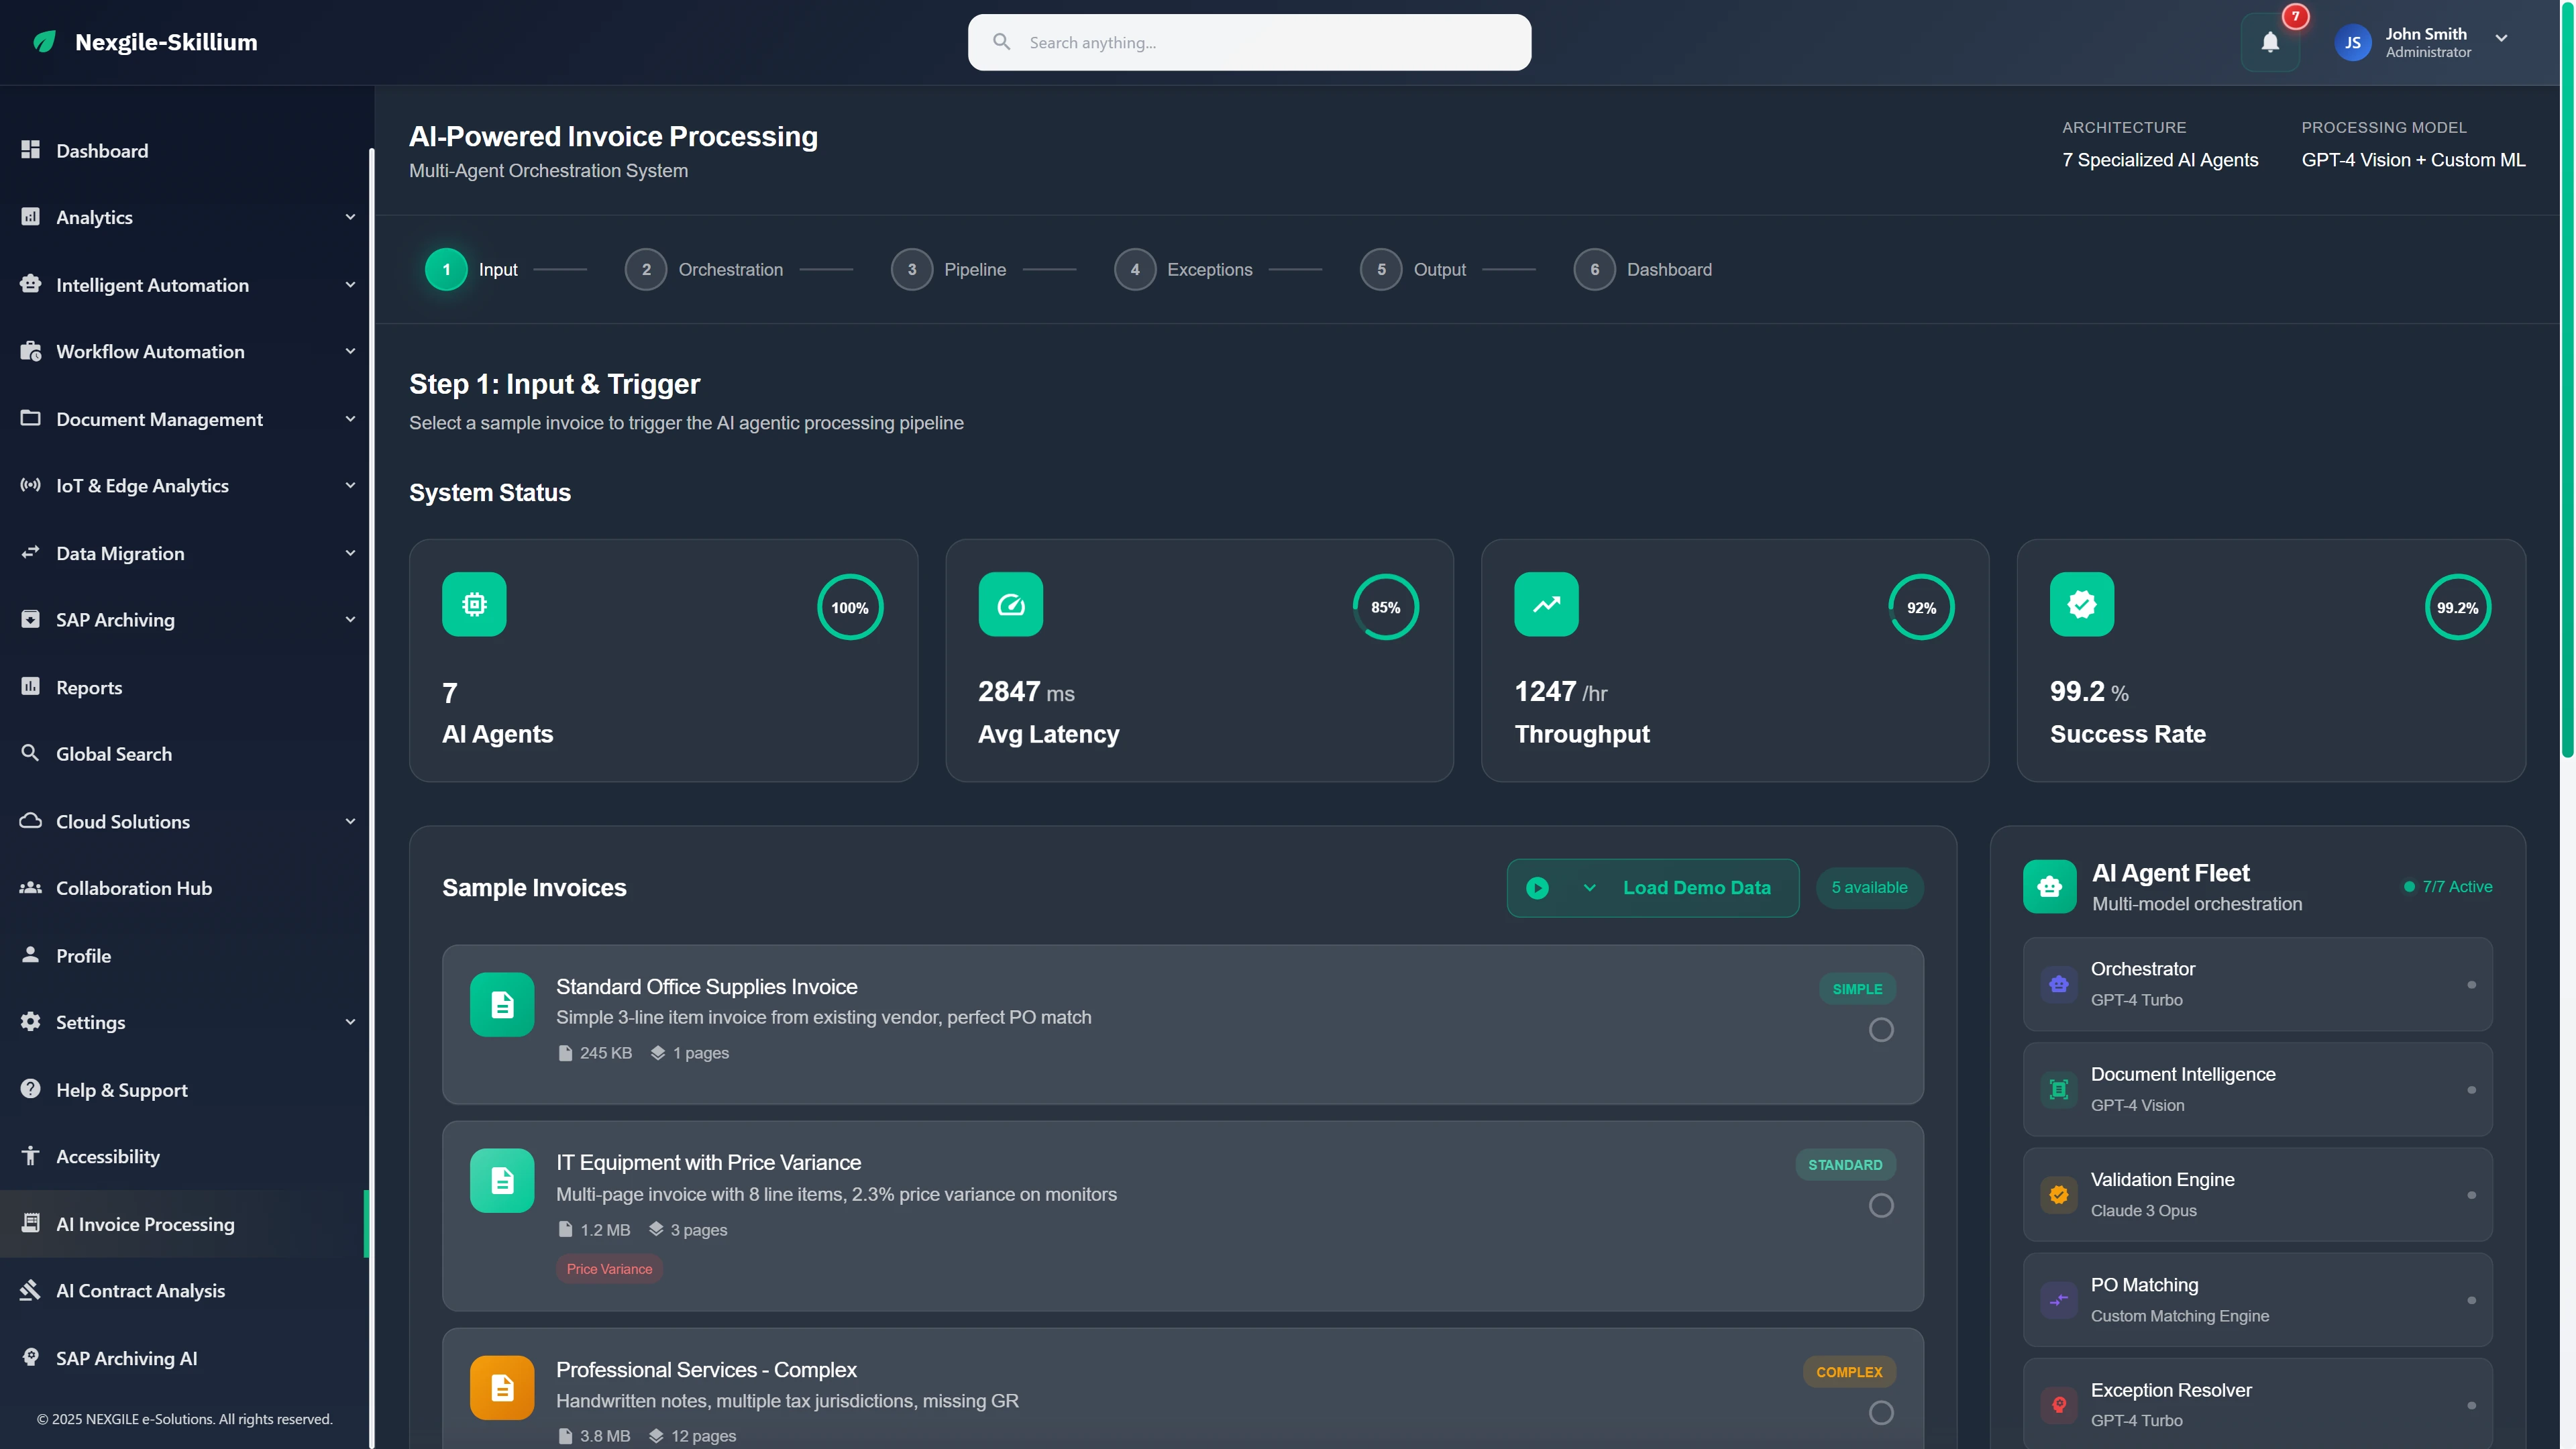The height and width of the screenshot is (1449, 2576).
Task: Click the Document Intelligence agent icon
Action: pos(2059,1089)
